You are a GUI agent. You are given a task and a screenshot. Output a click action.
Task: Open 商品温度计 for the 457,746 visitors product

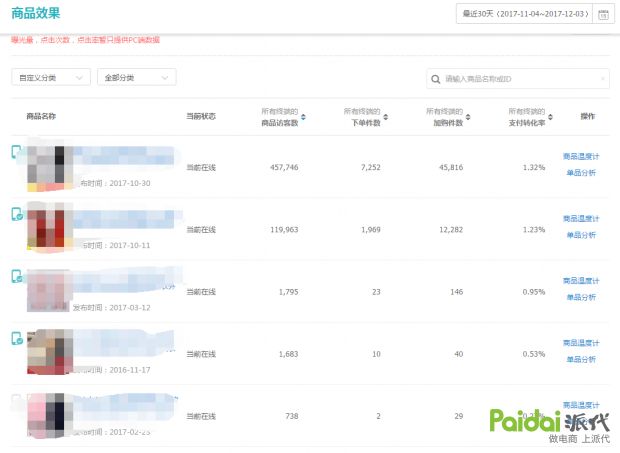tap(581, 157)
